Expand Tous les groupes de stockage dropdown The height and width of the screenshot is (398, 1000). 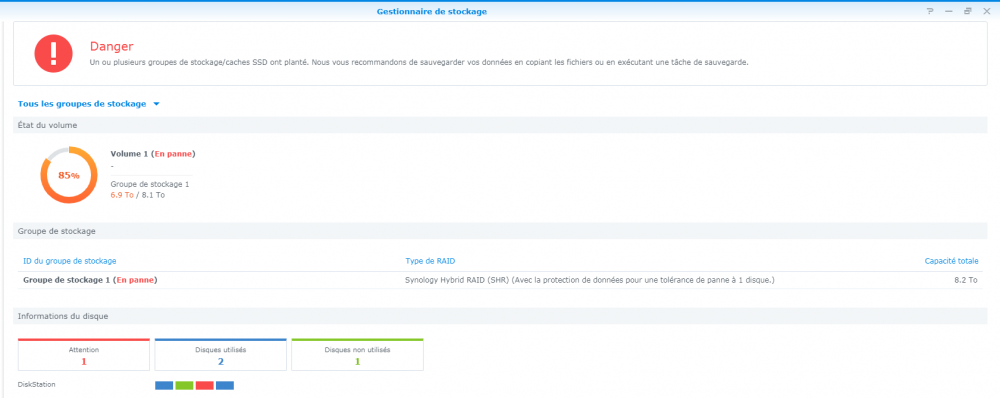tap(88, 103)
